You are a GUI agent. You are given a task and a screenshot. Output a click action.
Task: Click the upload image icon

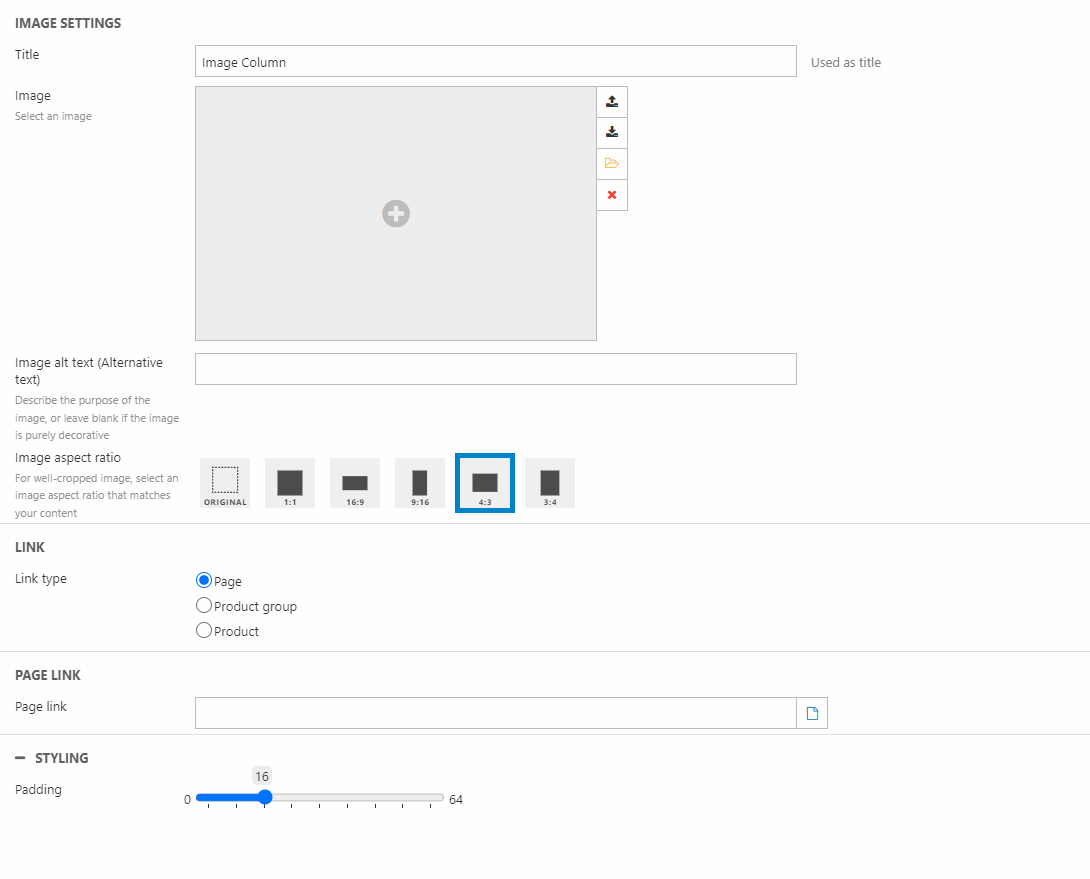point(612,102)
